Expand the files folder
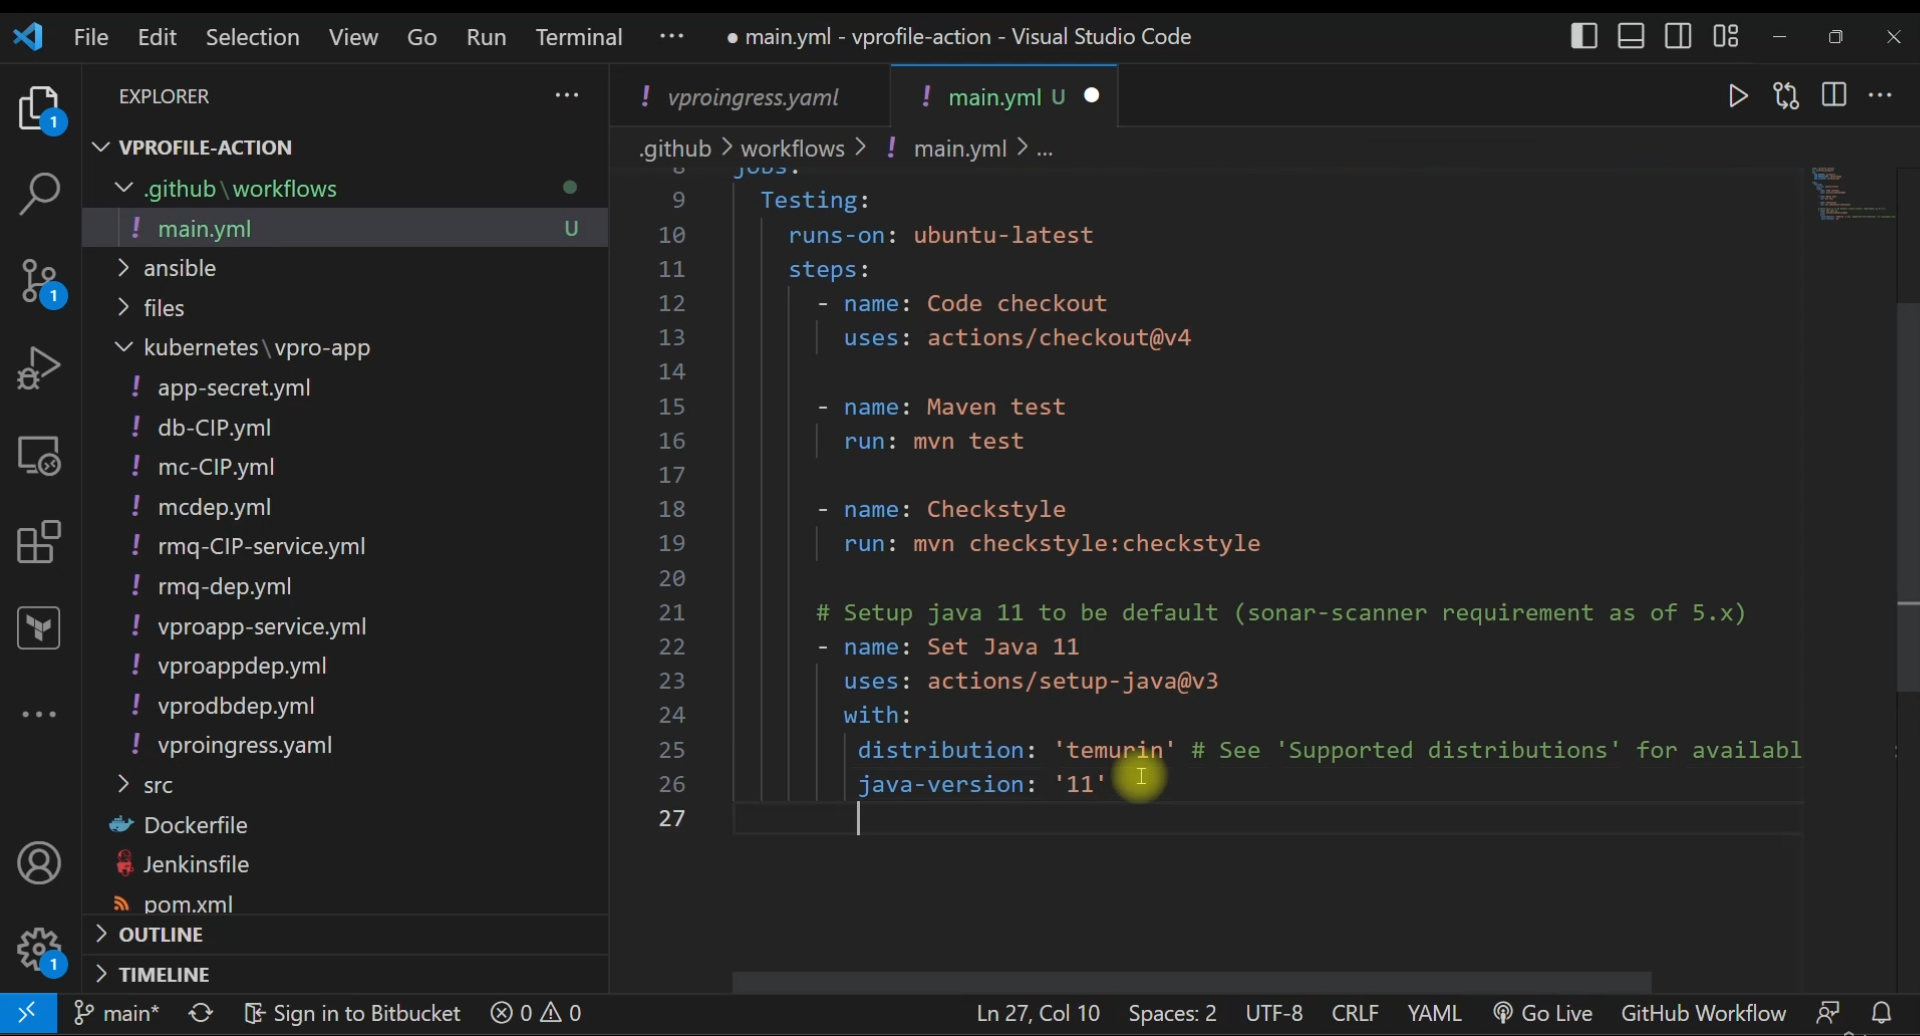This screenshot has width=1920, height=1036. (345, 309)
